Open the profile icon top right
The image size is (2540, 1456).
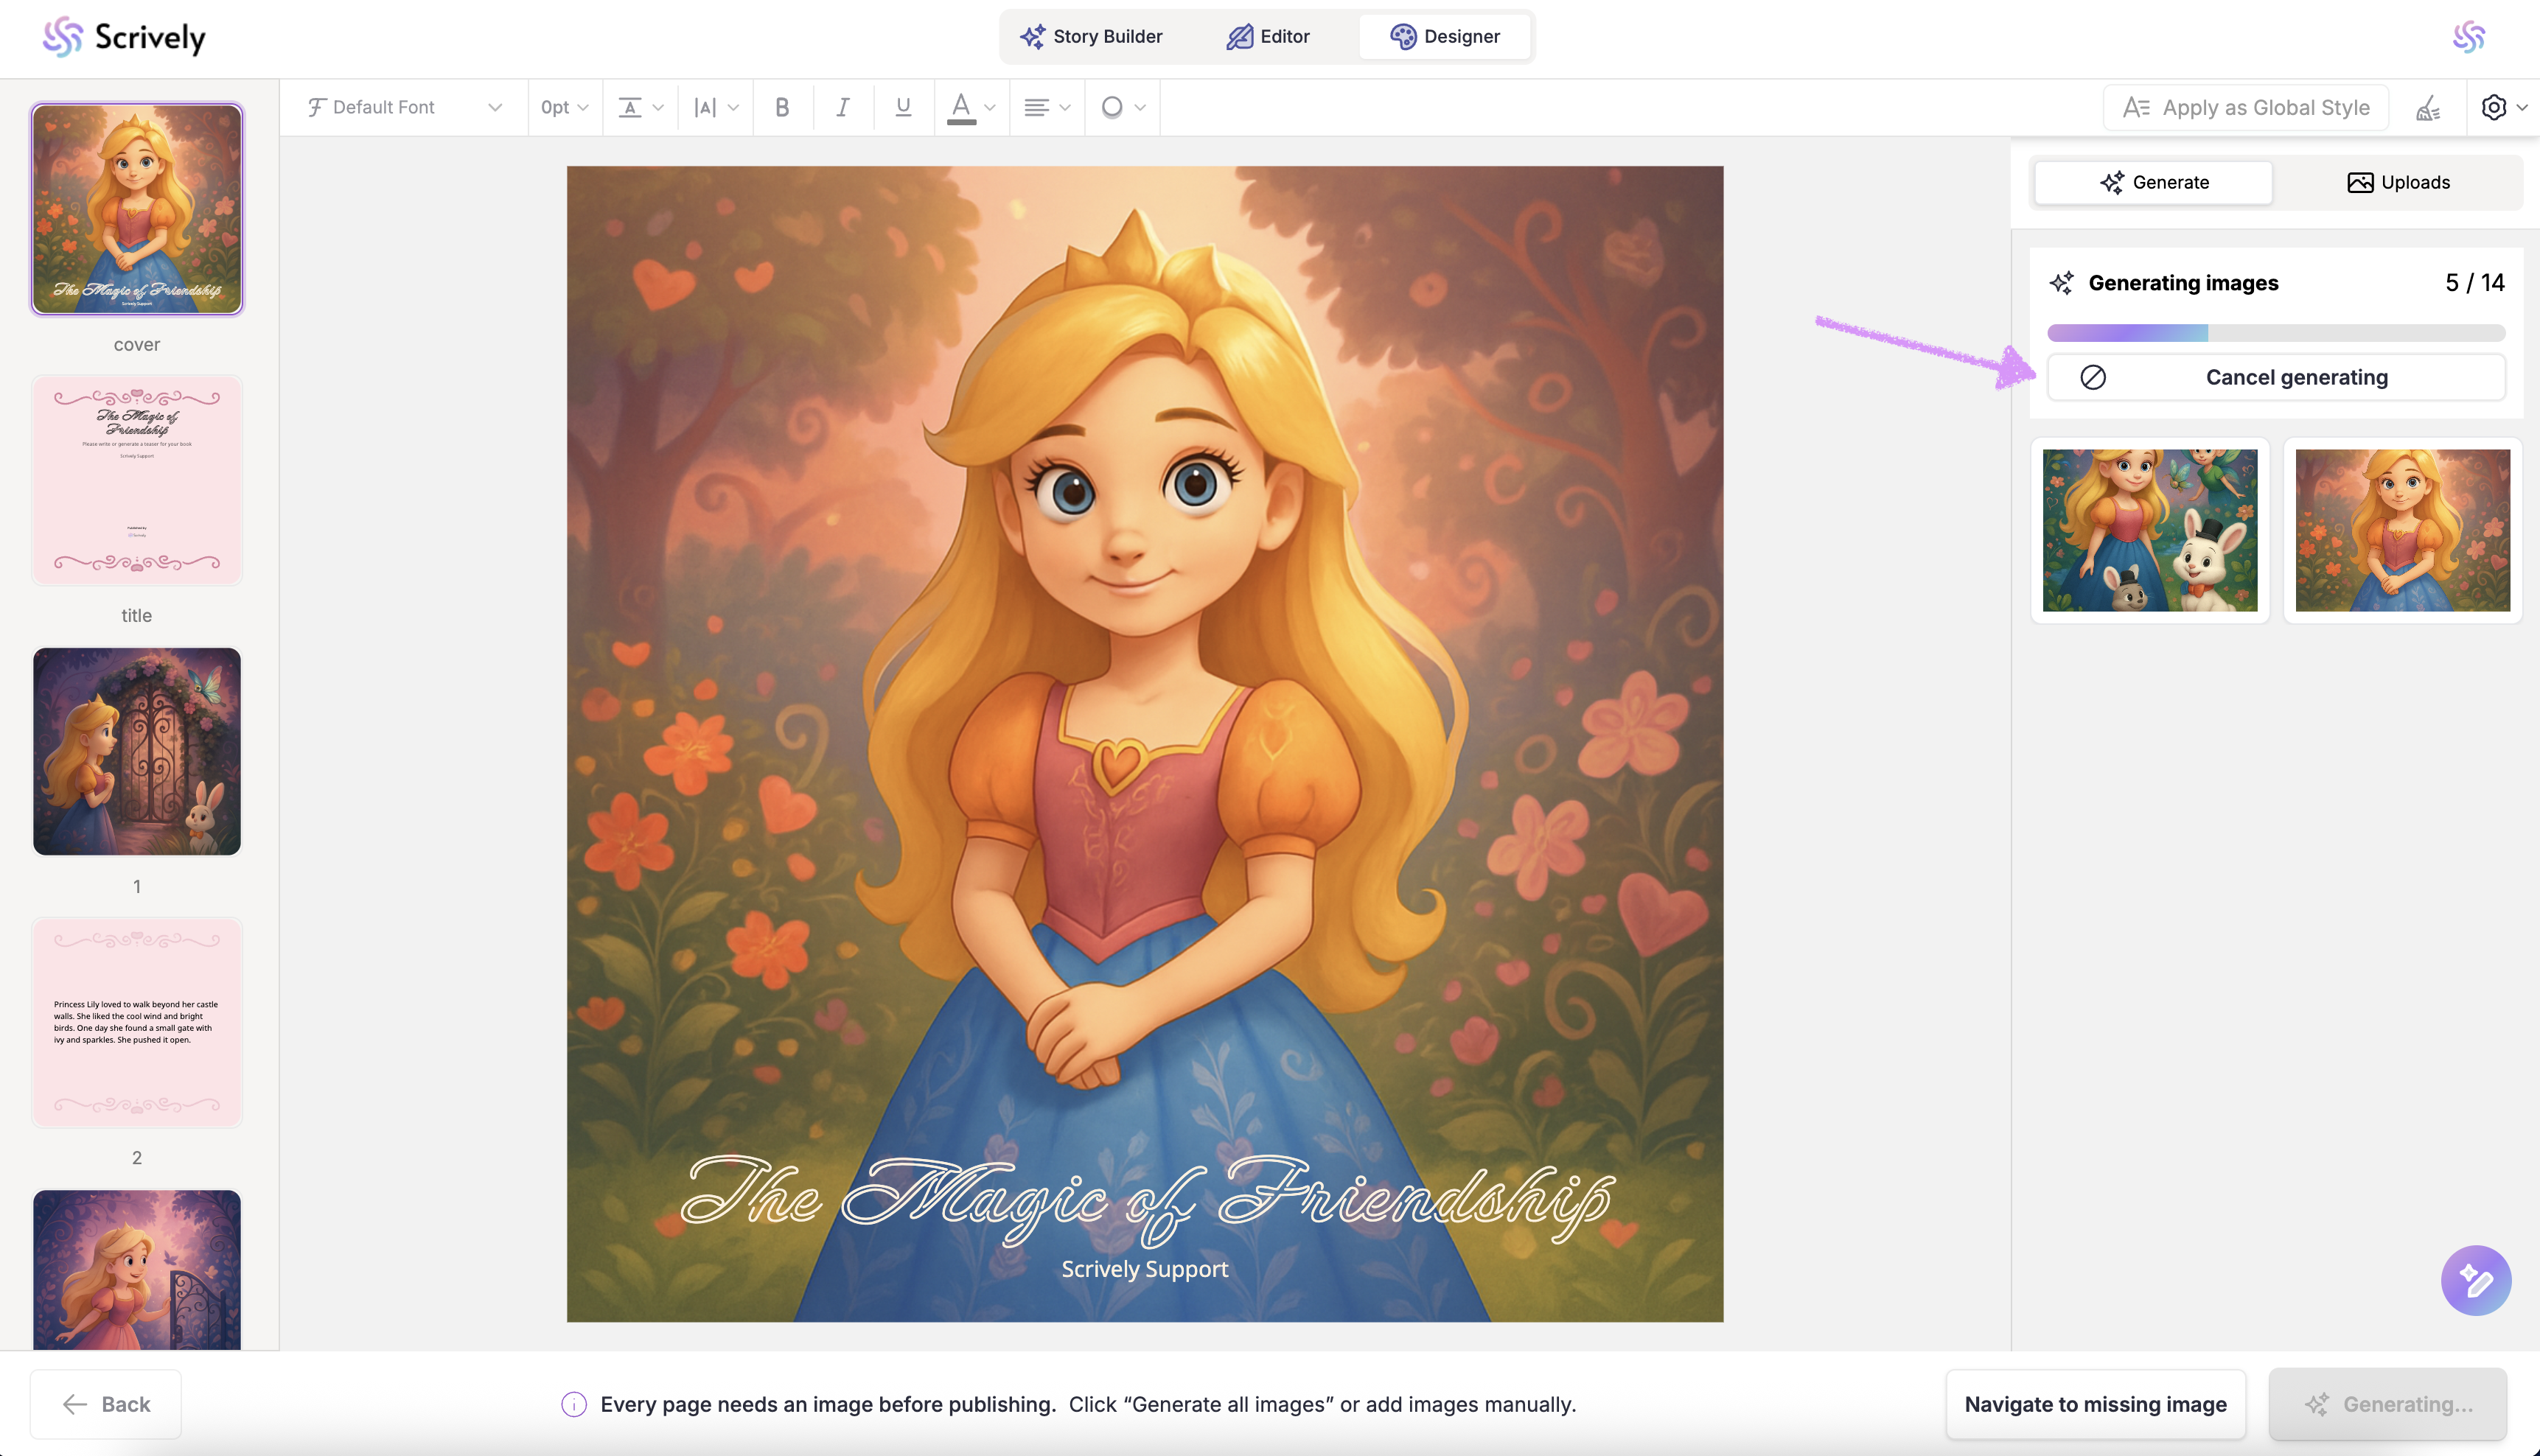2468,37
